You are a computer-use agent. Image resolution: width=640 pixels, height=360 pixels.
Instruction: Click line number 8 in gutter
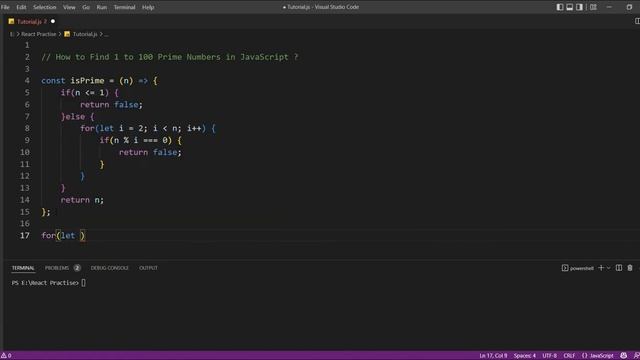click(x=27, y=129)
